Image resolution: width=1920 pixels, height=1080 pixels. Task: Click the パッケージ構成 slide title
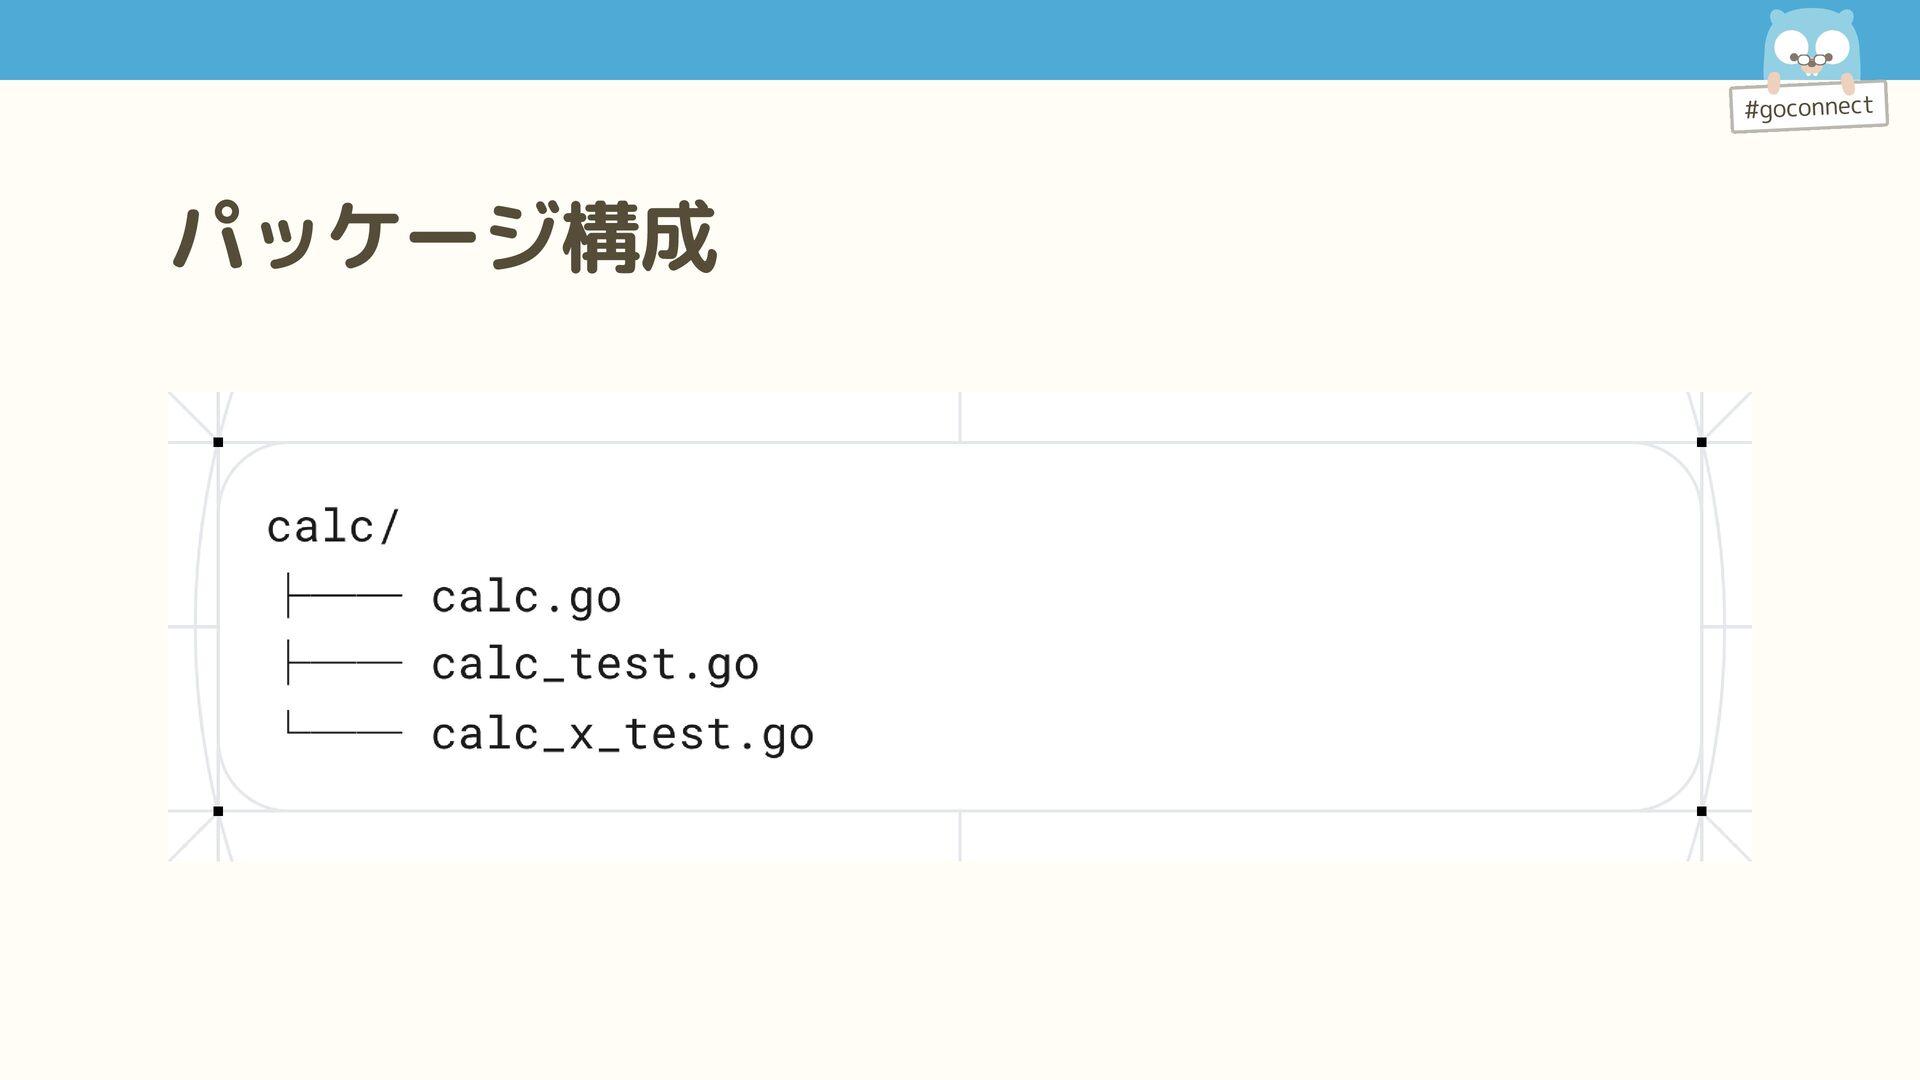tap(444, 238)
